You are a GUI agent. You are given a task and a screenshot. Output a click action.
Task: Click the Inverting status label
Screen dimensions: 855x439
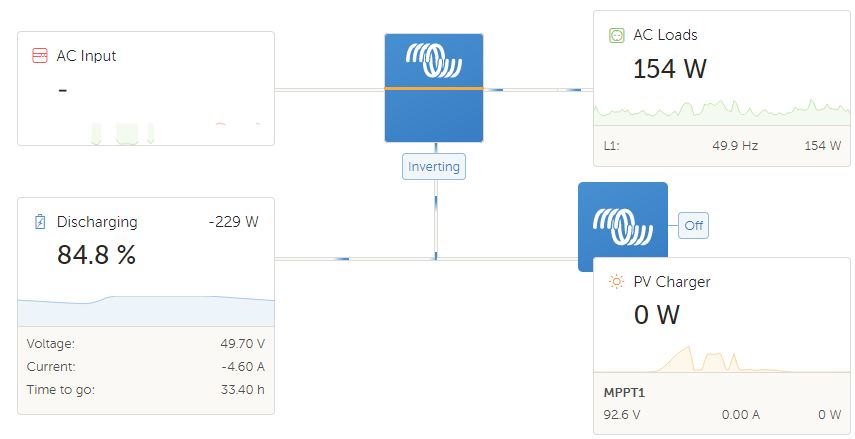434,167
